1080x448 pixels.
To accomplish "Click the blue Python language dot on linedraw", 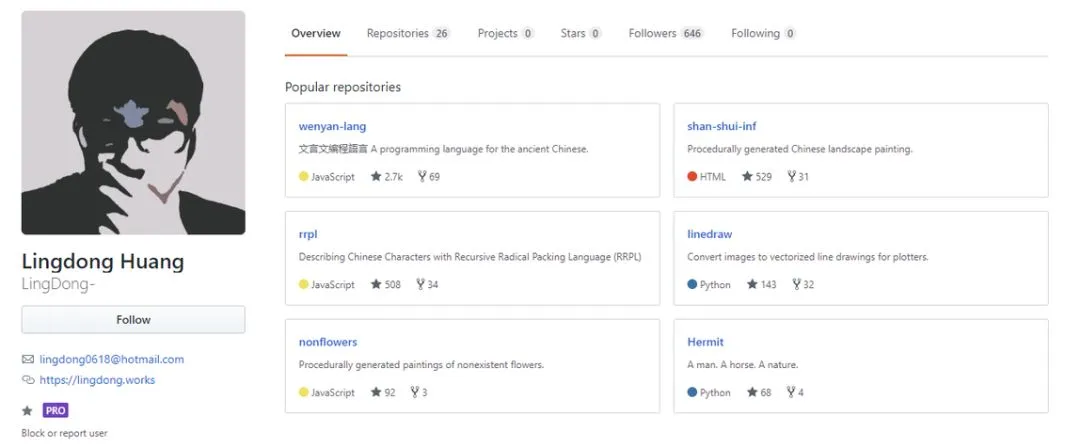I will (692, 285).
